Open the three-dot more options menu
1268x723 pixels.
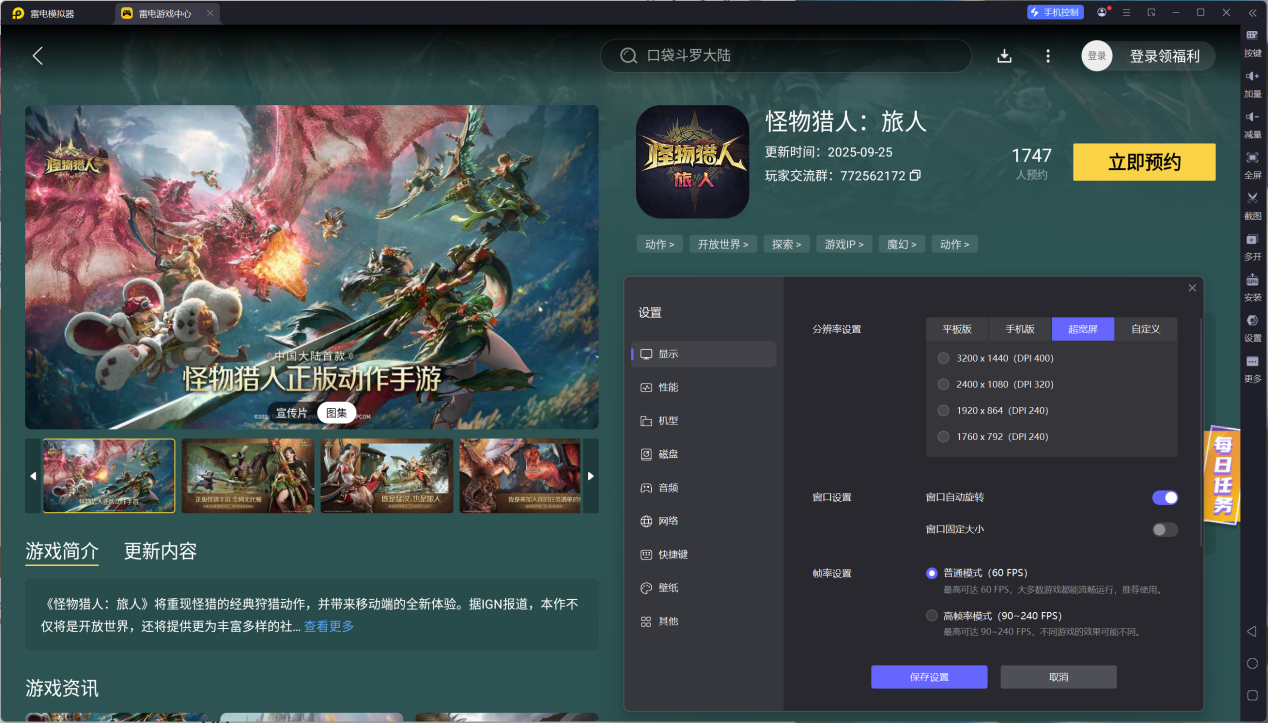coord(1048,56)
